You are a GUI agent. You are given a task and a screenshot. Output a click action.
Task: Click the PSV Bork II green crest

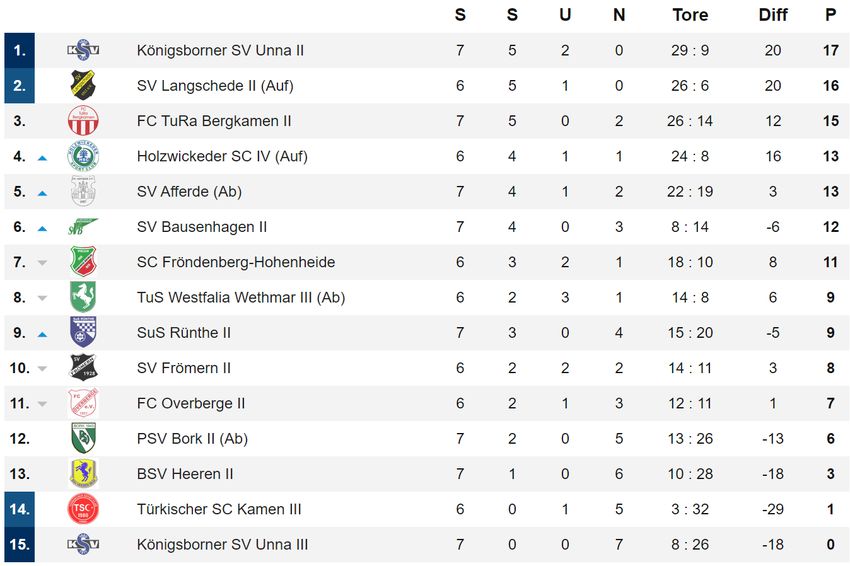click(83, 439)
